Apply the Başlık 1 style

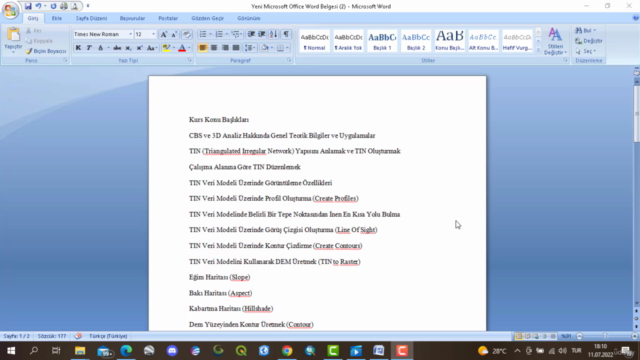click(382, 41)
